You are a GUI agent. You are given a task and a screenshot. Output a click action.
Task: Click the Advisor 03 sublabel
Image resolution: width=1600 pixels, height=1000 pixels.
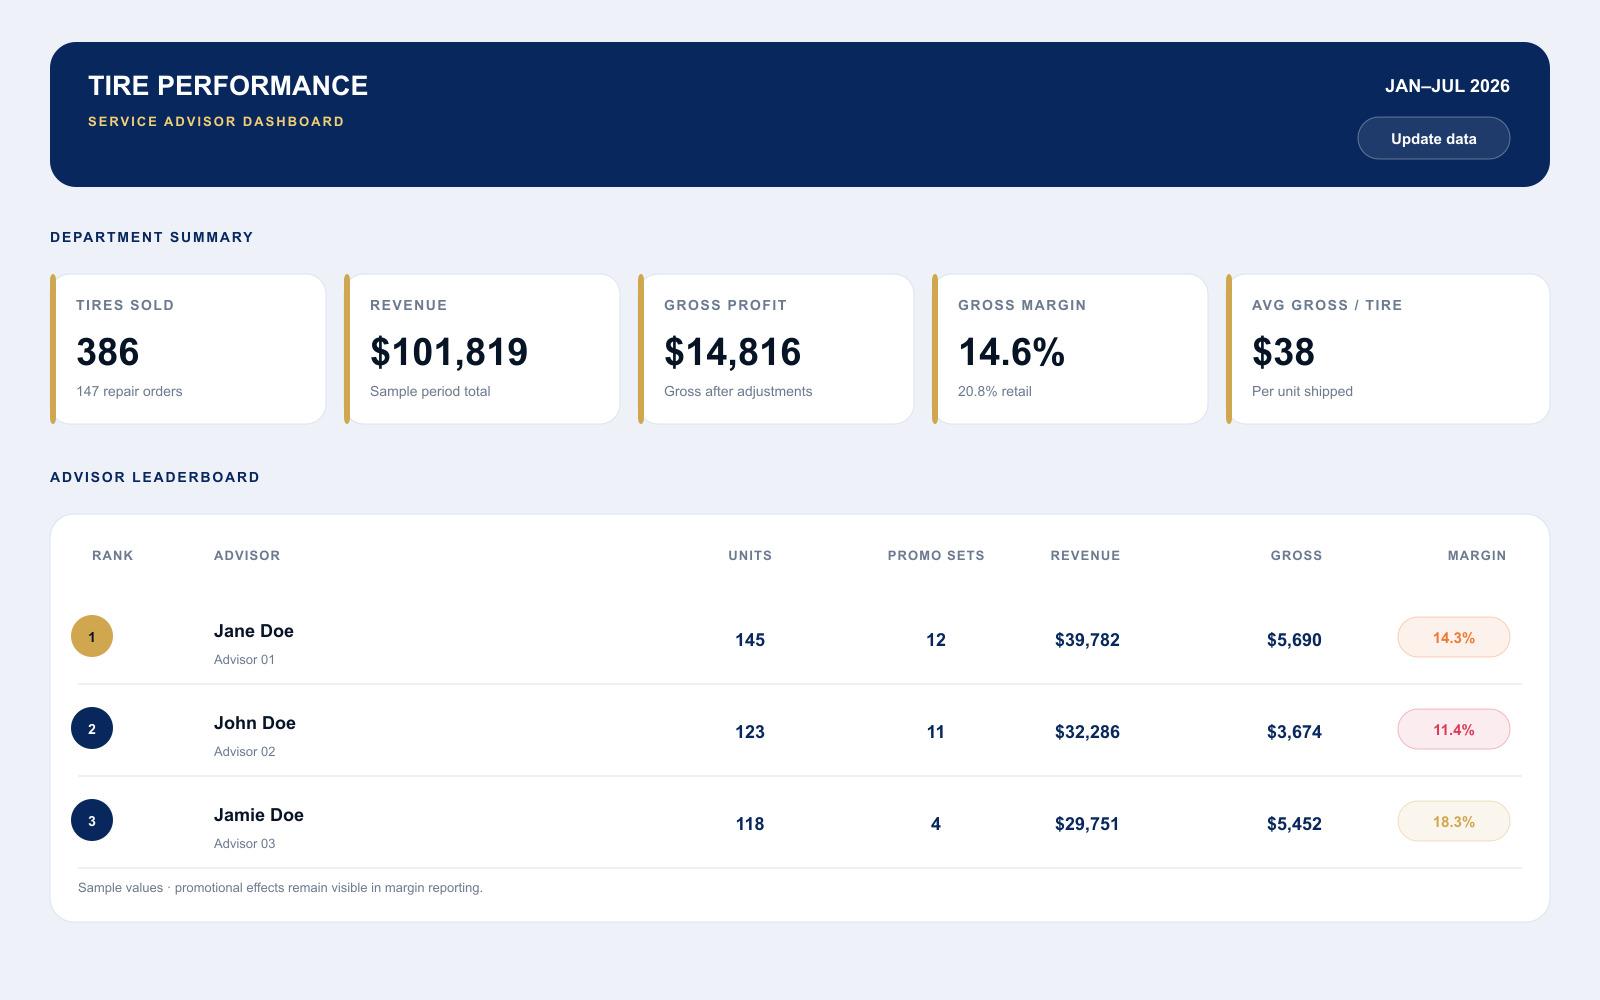(244, 843)
